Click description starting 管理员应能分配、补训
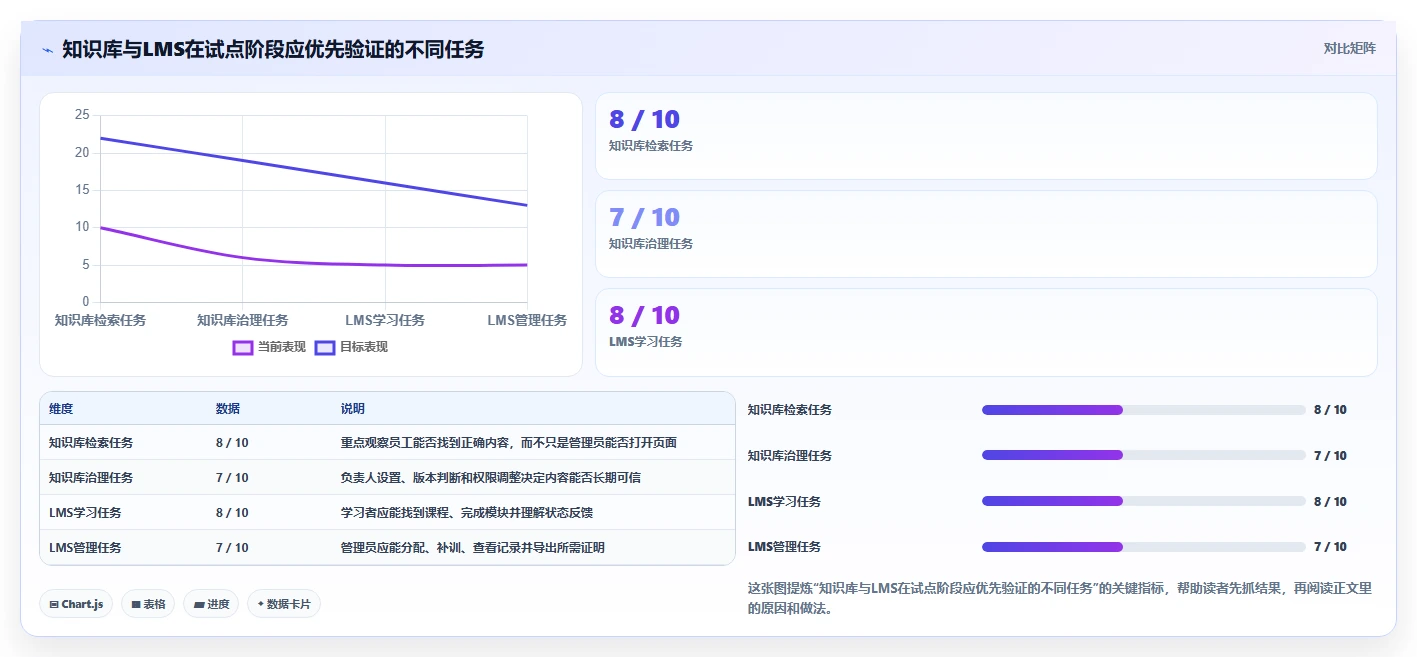This screenshot has width=1417, height=657. 473,548
